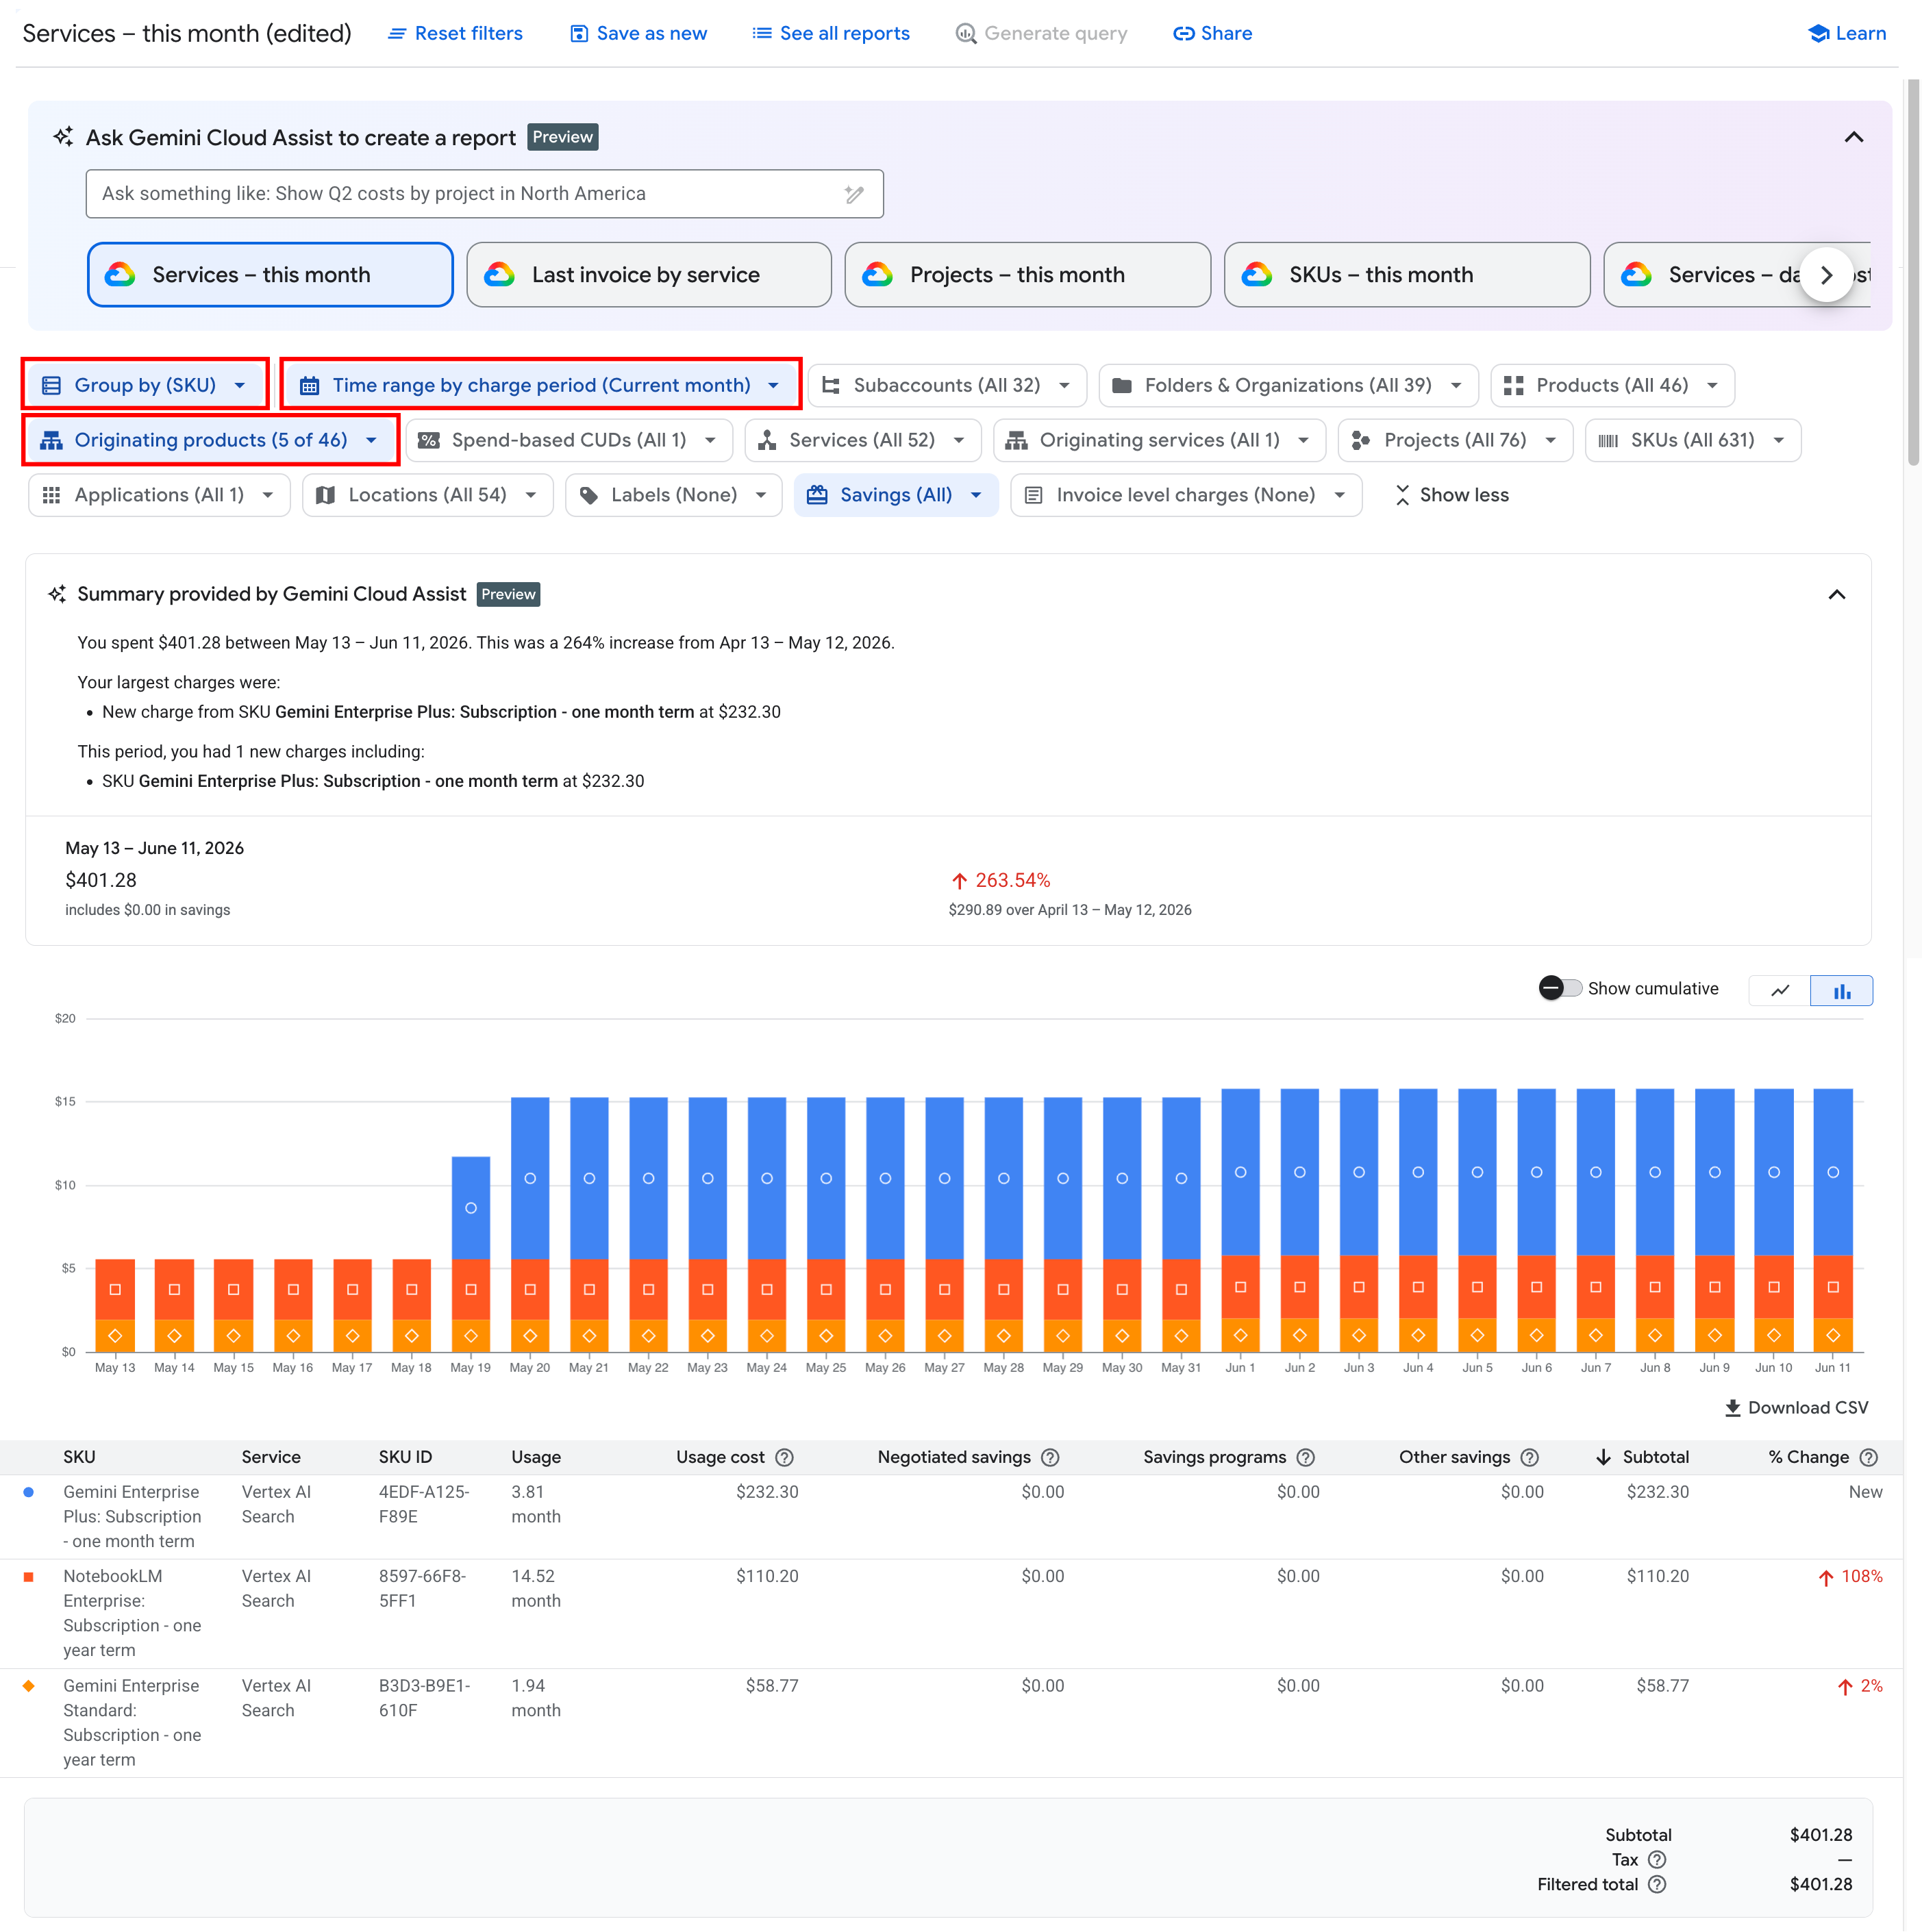Image resolution: width=1922 pixels, height=1932 pixels.
Task: Click the Other savings help icon
Action: coord(1529,1457)
